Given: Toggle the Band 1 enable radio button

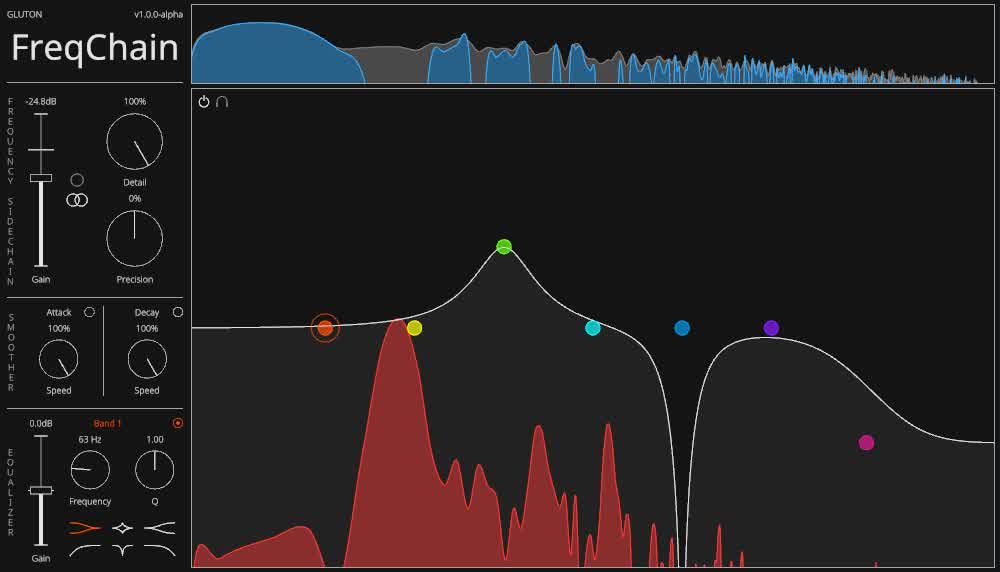Looking at the screenshot, I should [178, 423].
